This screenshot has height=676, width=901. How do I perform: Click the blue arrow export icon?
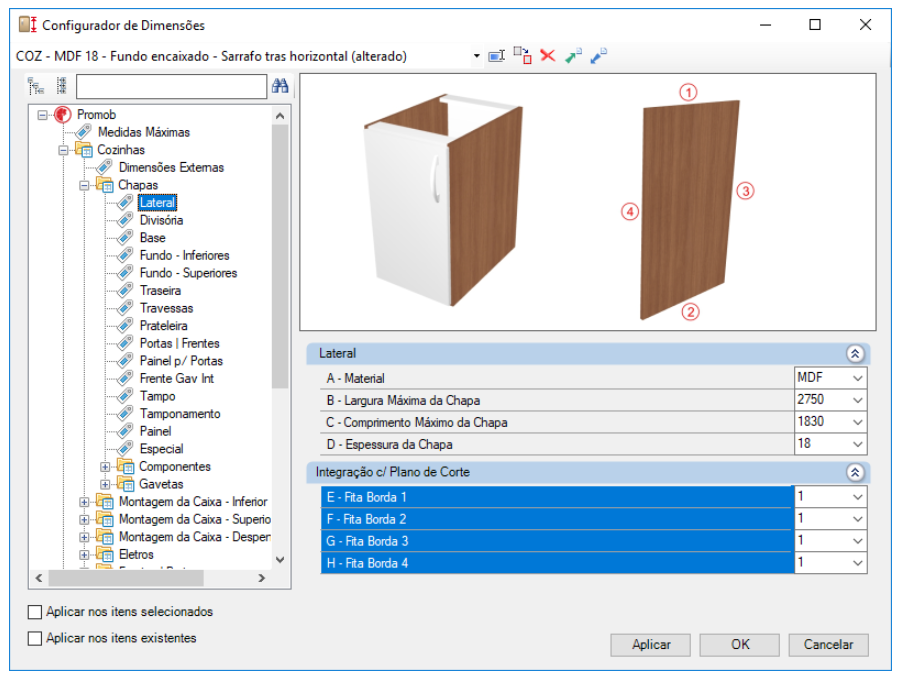click(598, 56)
